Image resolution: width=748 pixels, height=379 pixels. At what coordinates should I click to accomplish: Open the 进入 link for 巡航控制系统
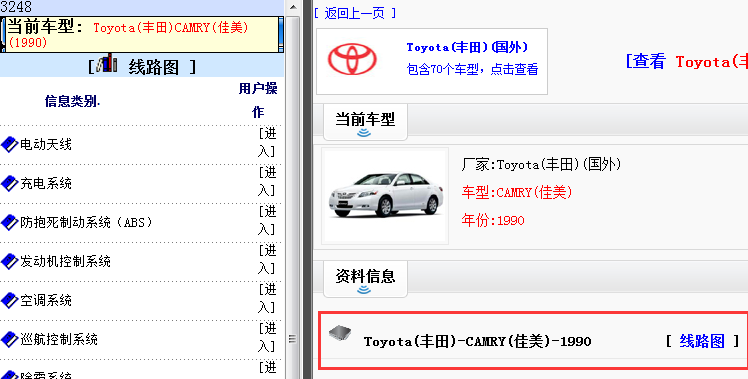click(267, 338)
